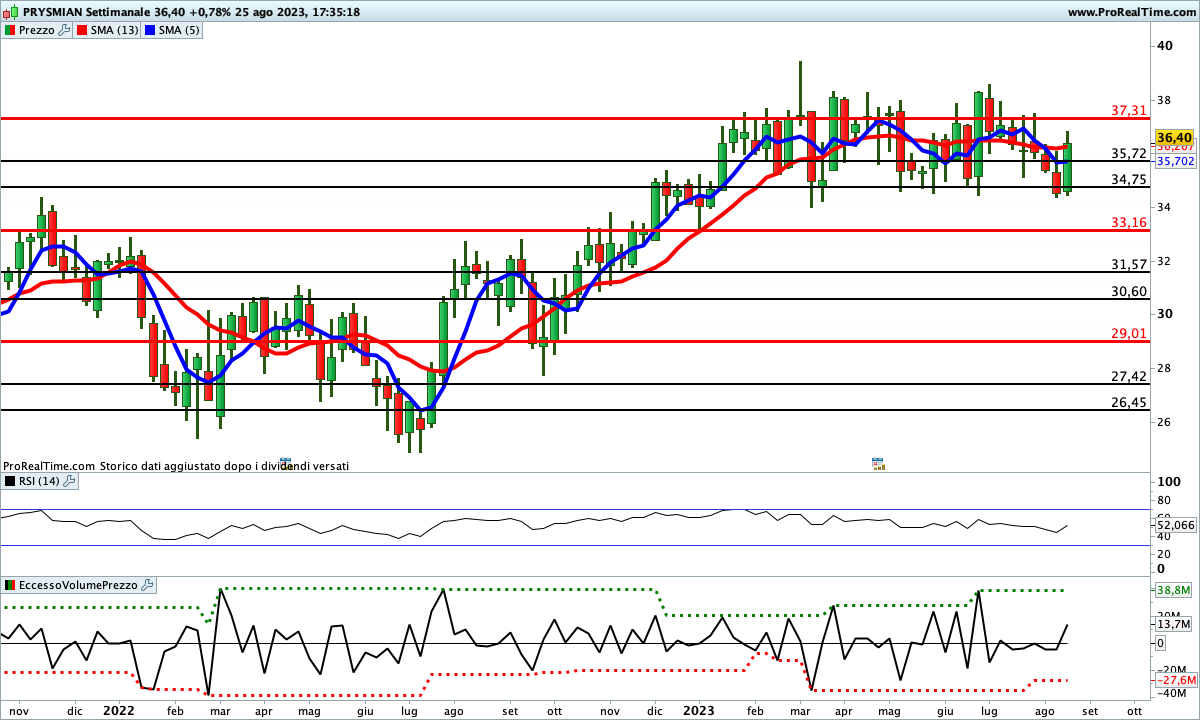Click the 2022 year label on time axis
Image resolution: width=1200 pixels, height=720 pixels.
point(118,710)
